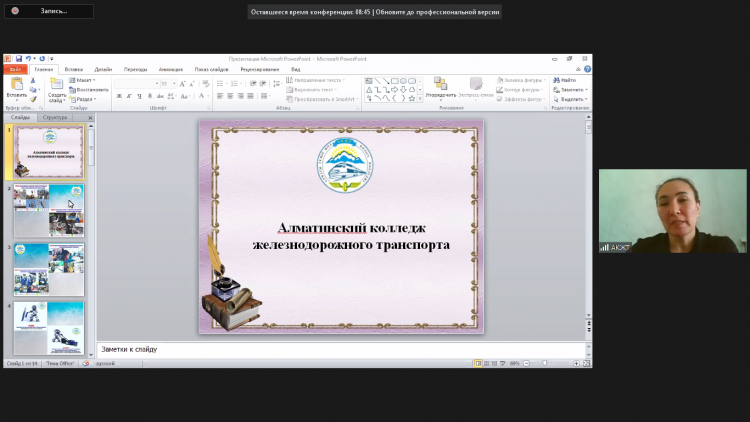The height and width of the screenshot is (422, 750).
Task: Toggle underline Ч formatting button
Action: pos(141,97)
